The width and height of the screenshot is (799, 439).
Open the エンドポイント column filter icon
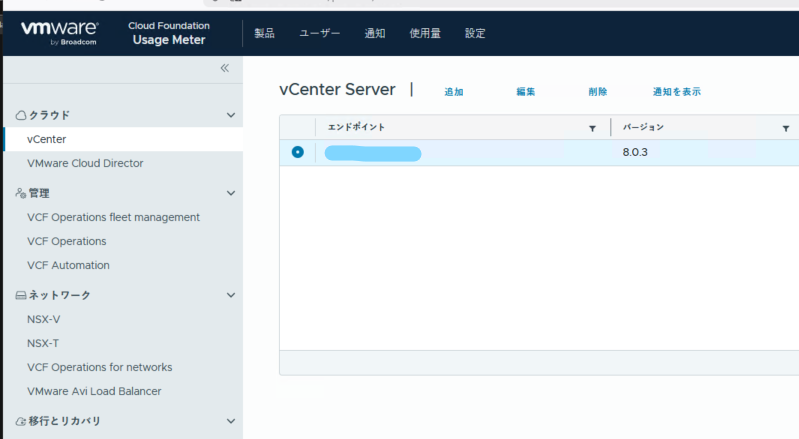click(x=592, y=128)
